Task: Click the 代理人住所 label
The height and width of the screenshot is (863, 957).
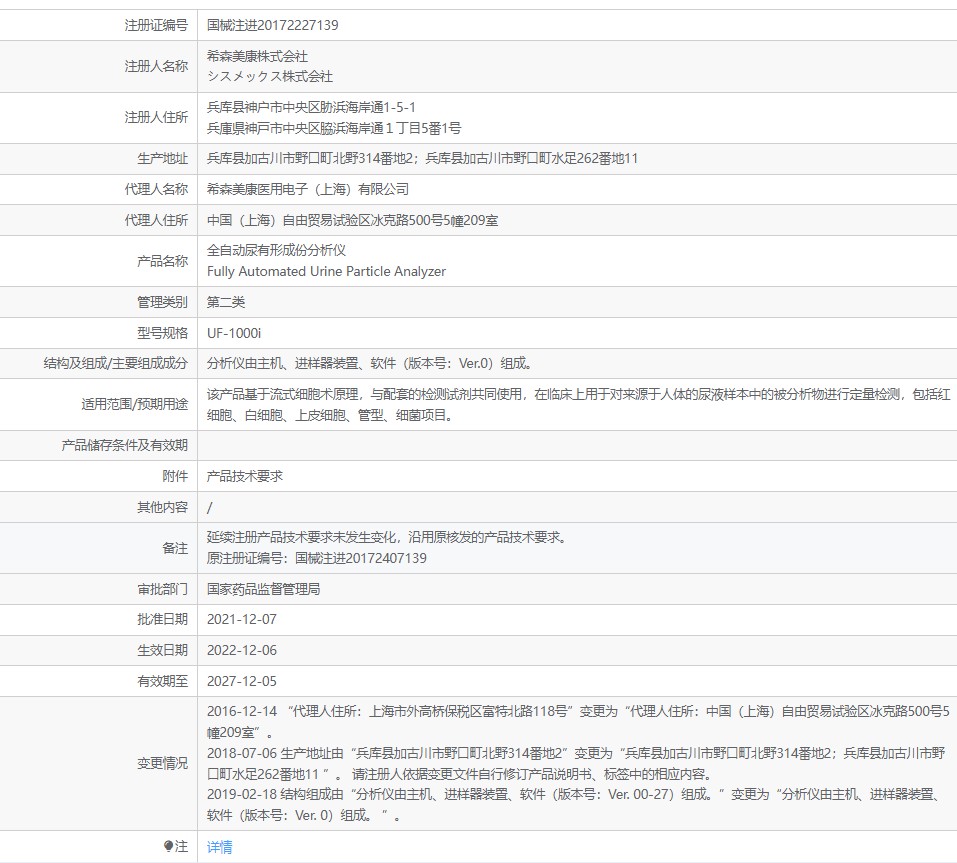Action: pos(156,220)
